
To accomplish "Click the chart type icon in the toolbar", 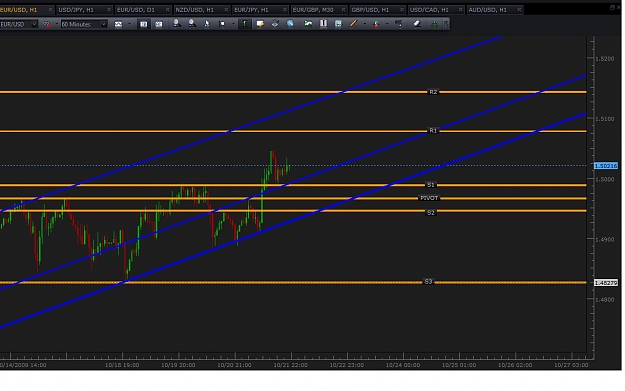I will pyautogui.click(x=118, y=24).
